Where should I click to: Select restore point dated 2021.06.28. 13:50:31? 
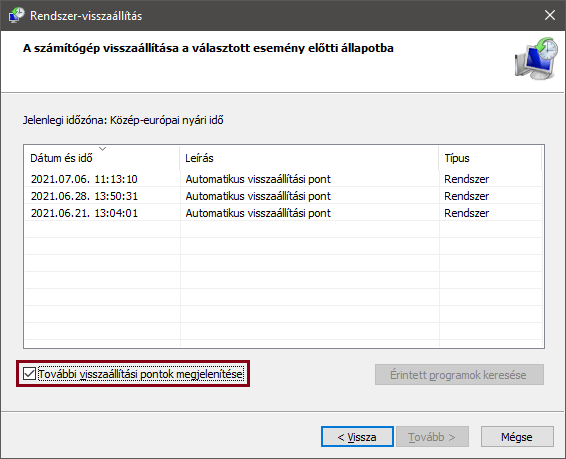tap(283, 196)
